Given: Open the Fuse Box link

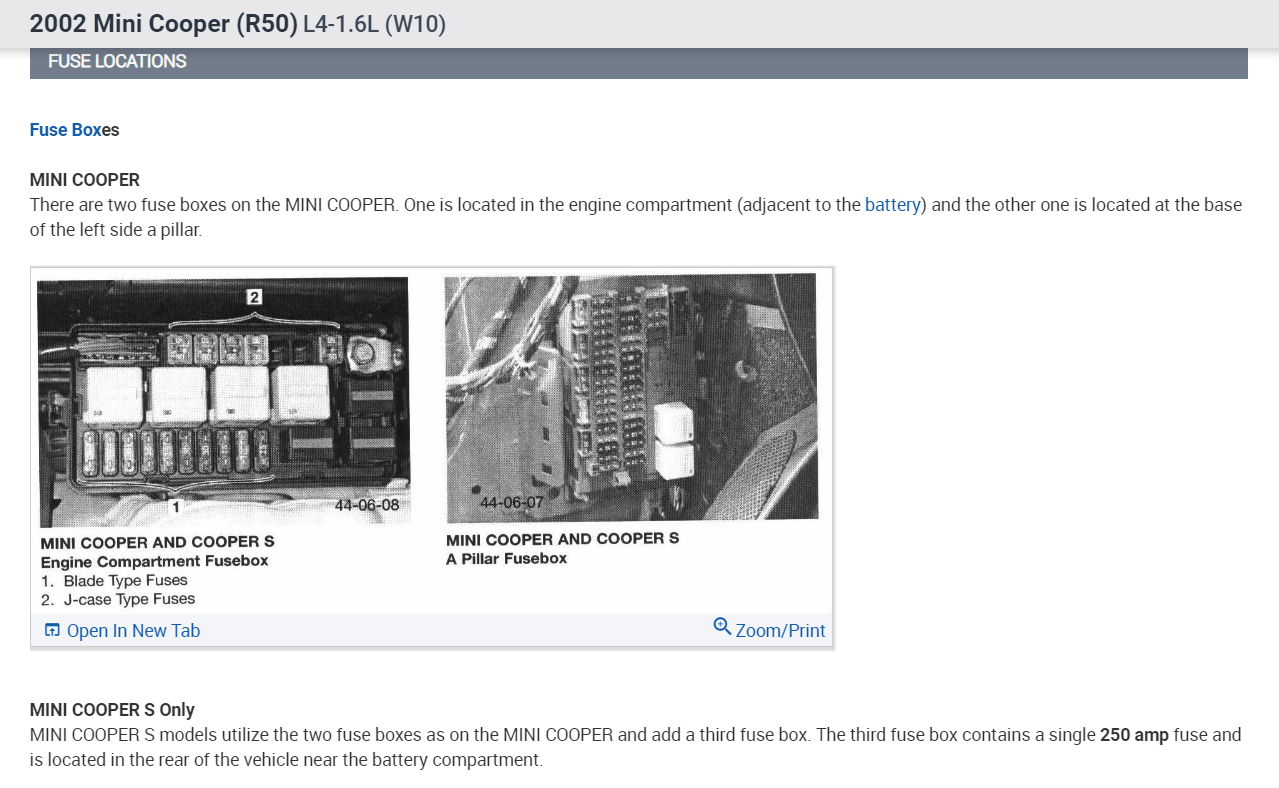Looking at the screenshot, I should pos(65,130).
